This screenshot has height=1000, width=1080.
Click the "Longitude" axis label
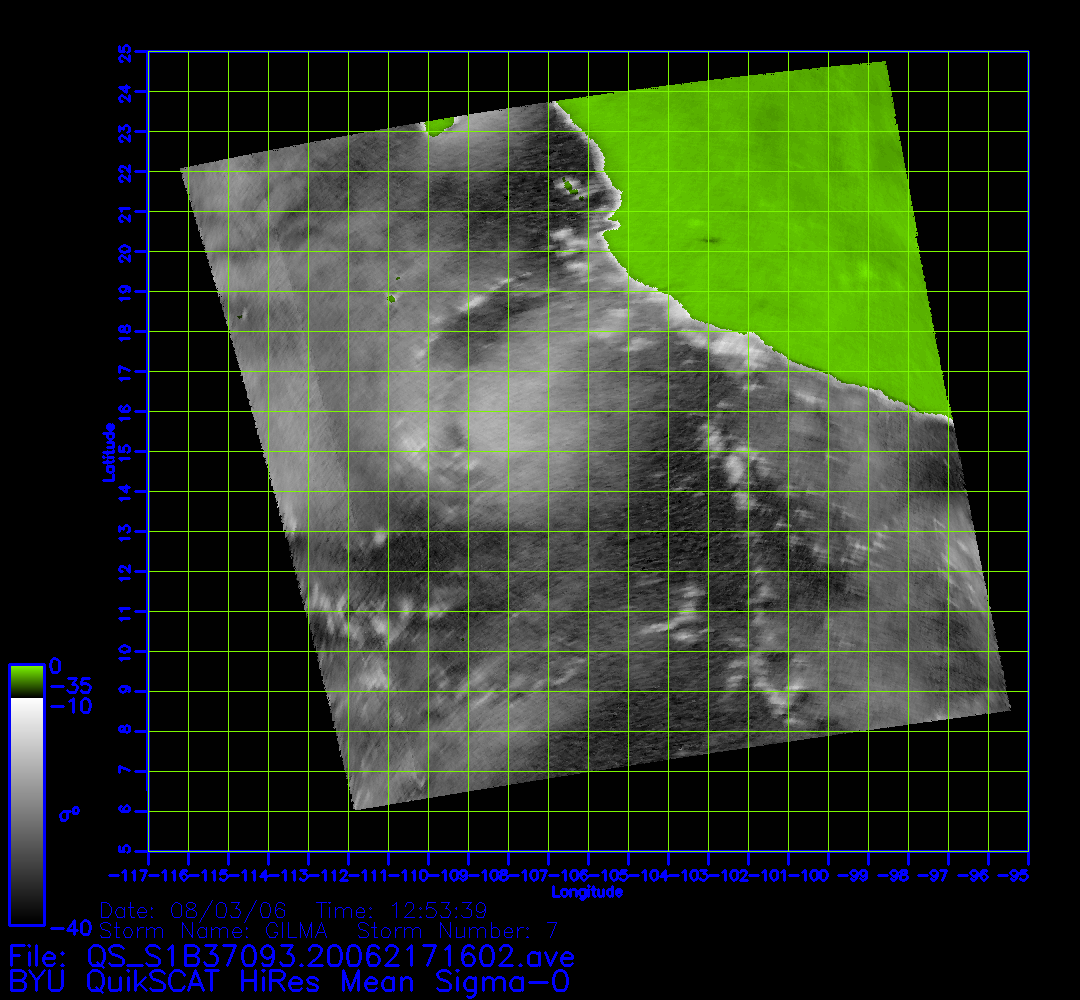pyautogui.click(x=587, y=891)
